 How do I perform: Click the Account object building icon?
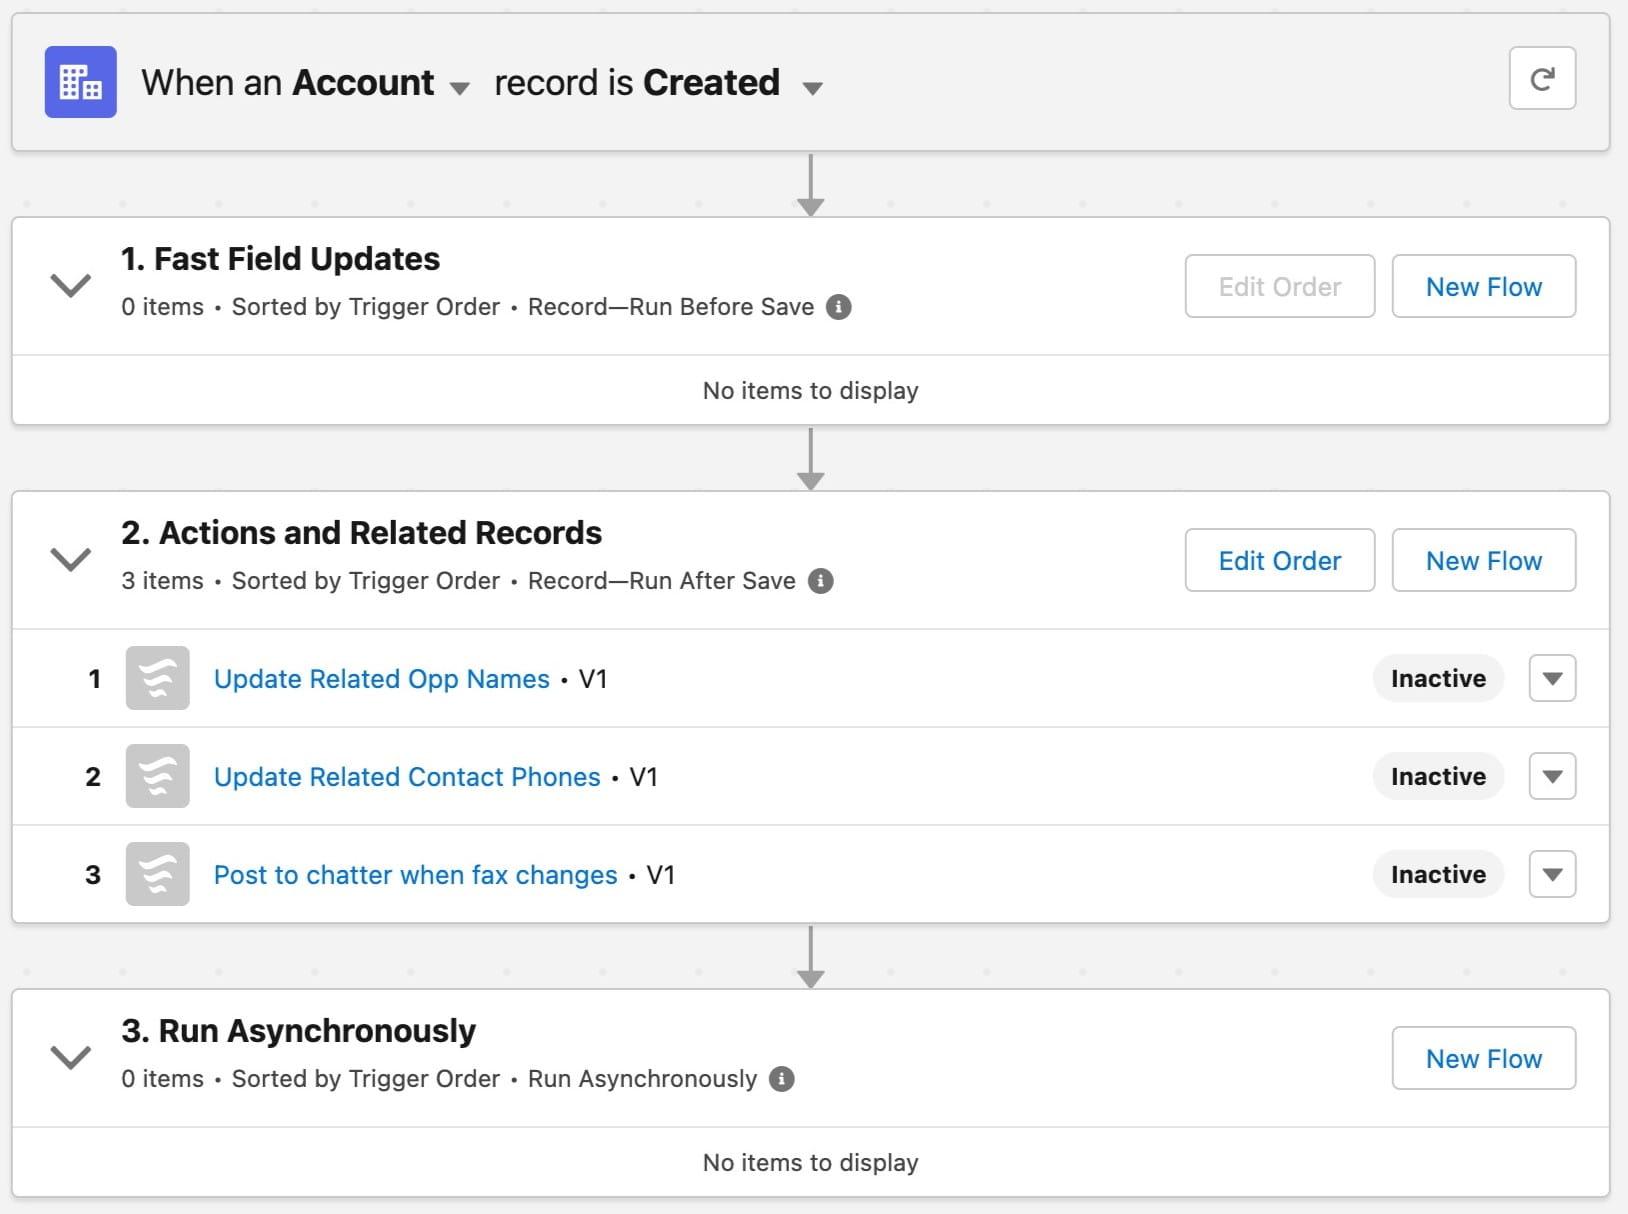81,82
